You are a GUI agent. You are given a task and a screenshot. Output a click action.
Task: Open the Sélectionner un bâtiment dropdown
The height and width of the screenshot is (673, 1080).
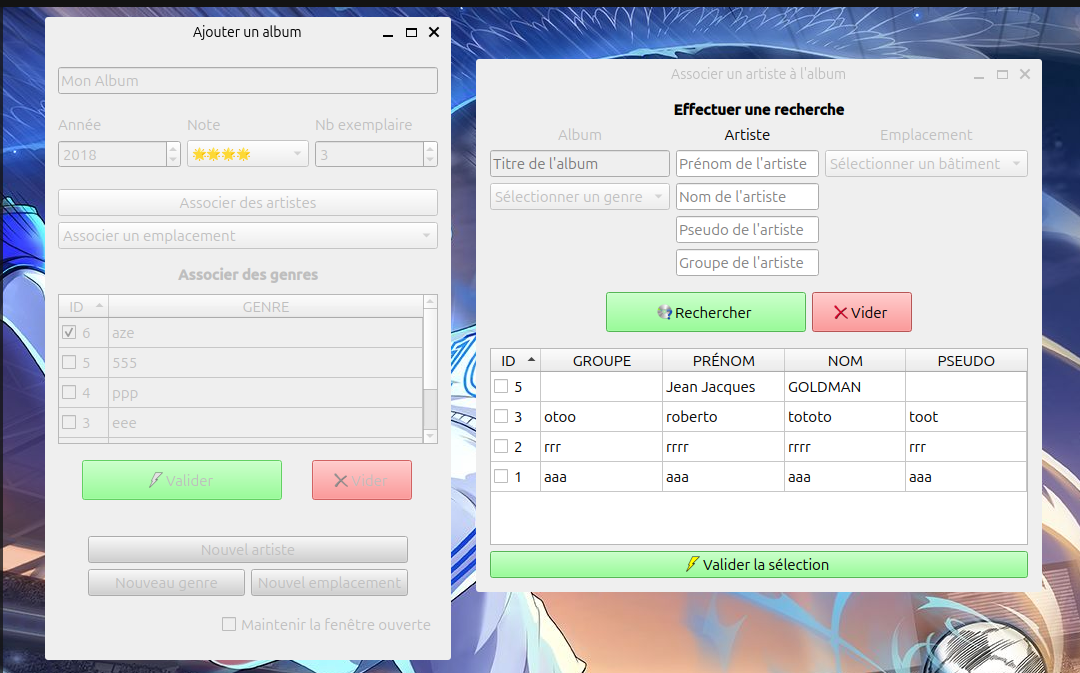pos(925,164)
